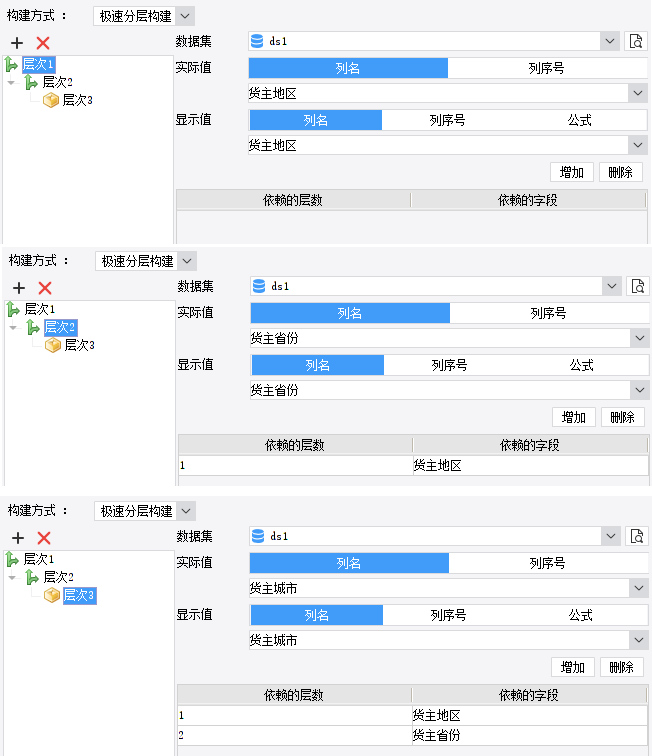Screen dimensions: 652x756
Task: Open dataset preview icon in the 货主城市 panel
Action: click(x=636, y=537)
